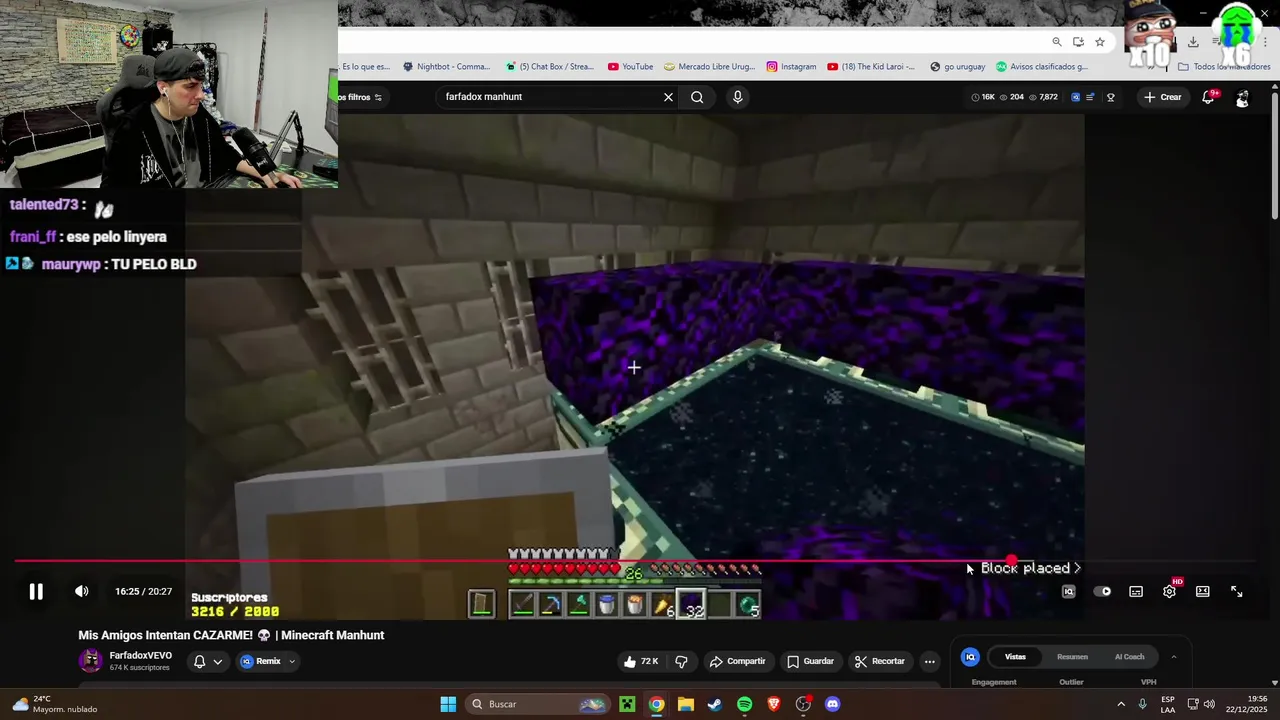Open the YouTube bookmark
The width and height of the screenshot is (1280, 720).
click(x=630, y=67)
